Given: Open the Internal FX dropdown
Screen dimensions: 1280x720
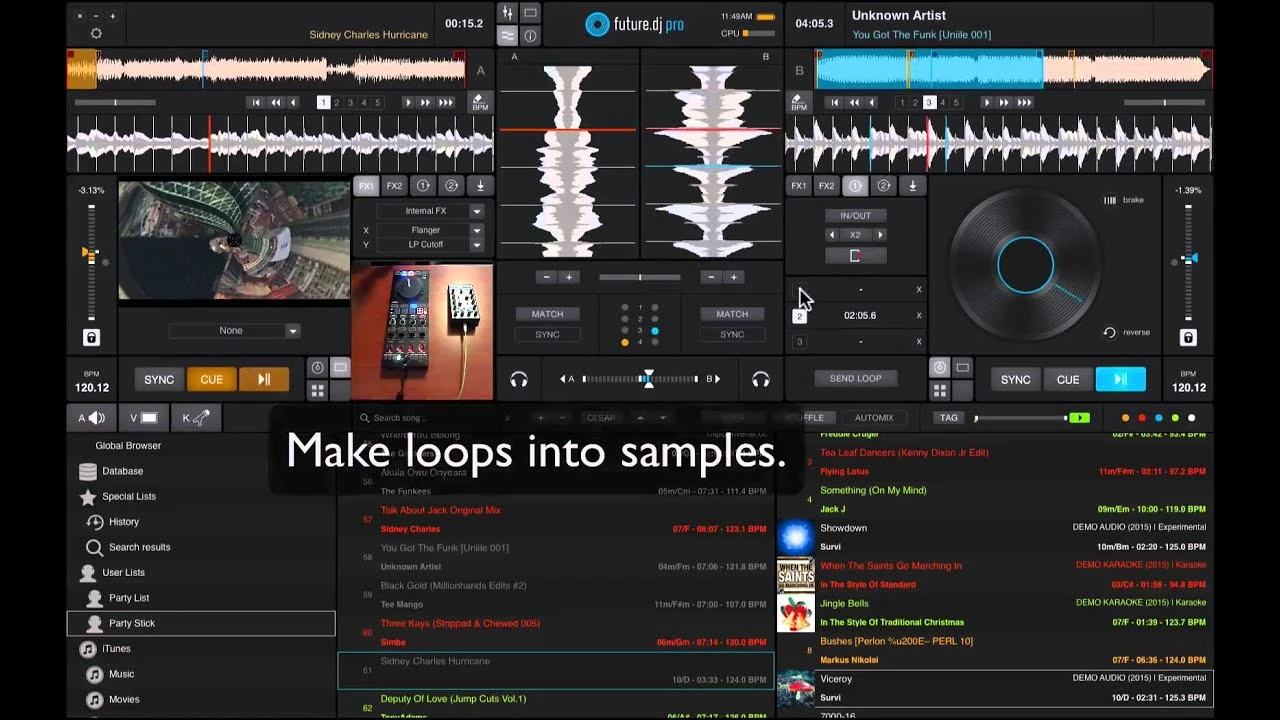Looking at the screenshot, I should pyautogui.click(x=430, y=211).
